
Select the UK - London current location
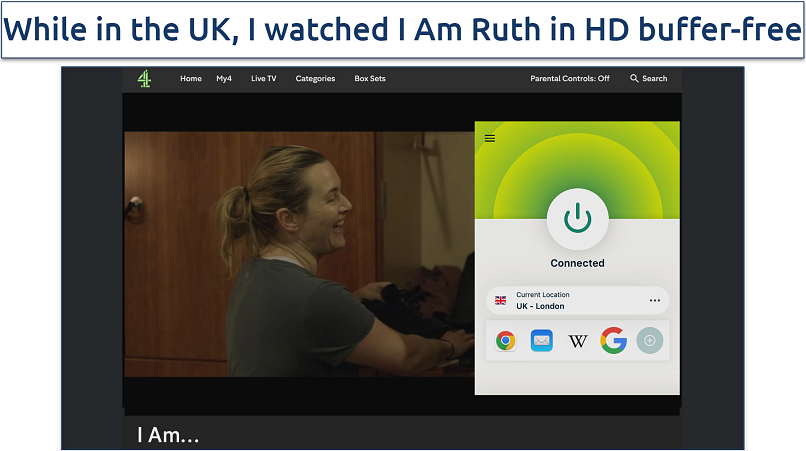pyautogui.click(x=577, y=300)
